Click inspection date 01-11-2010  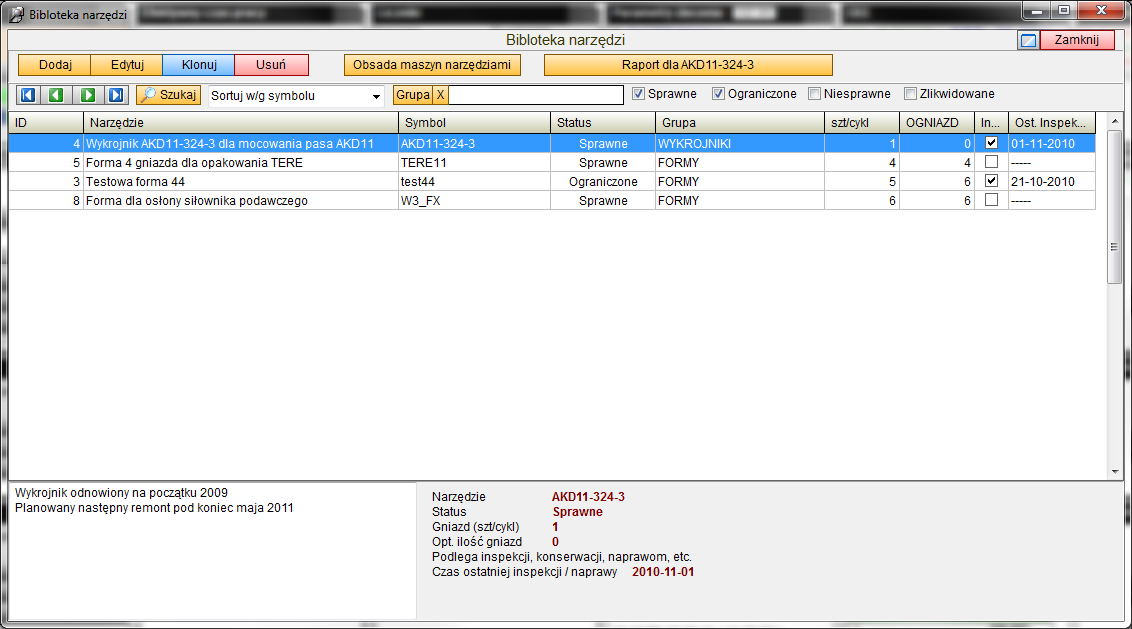click(x=1052, y=144)
